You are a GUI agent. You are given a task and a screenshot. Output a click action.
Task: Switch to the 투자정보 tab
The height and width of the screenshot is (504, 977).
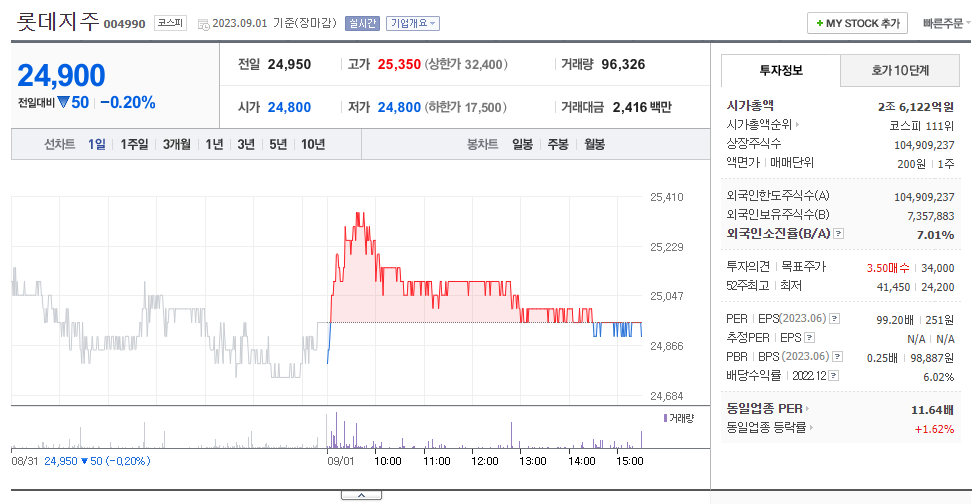781,70
